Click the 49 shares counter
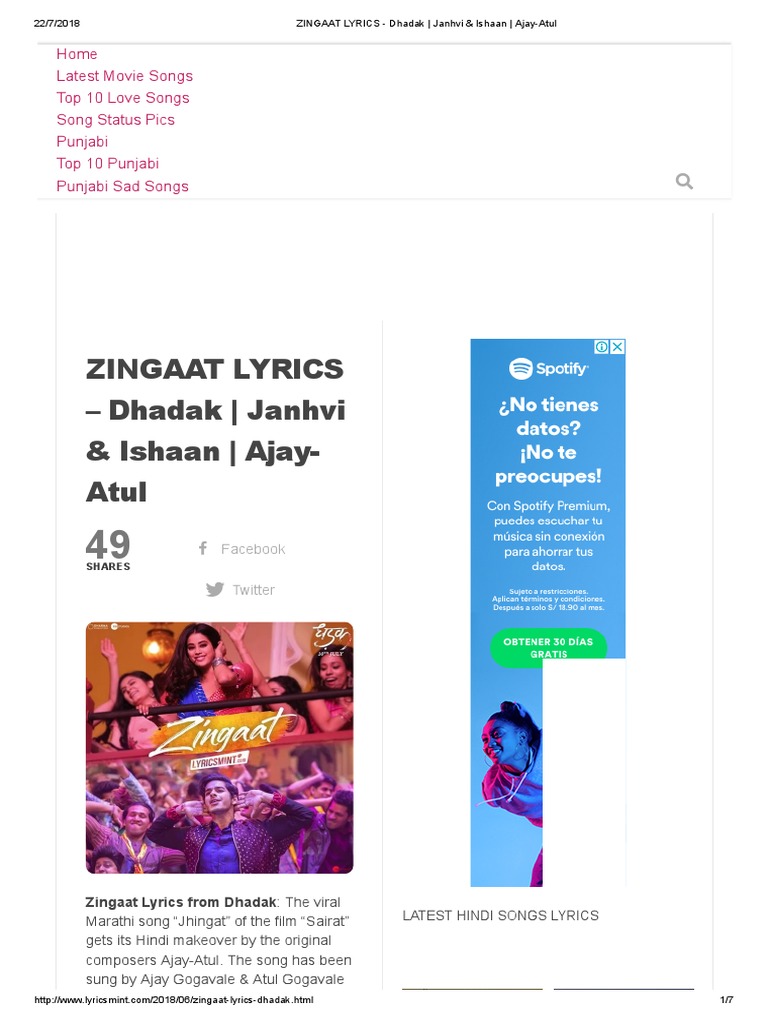 click(x=108, y=551)
